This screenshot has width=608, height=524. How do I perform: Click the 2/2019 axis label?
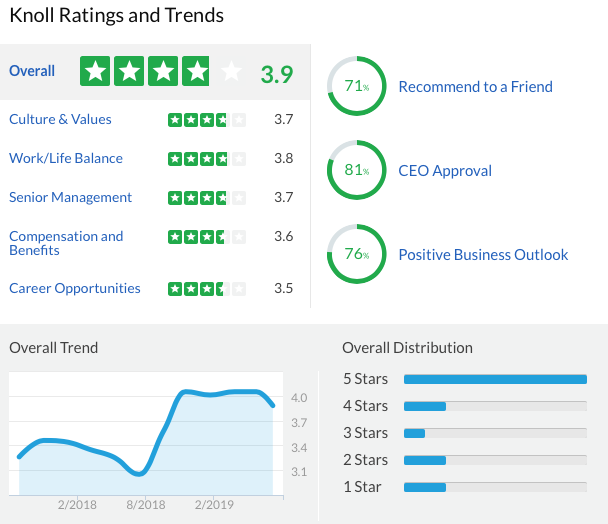[x=214, y=505]
